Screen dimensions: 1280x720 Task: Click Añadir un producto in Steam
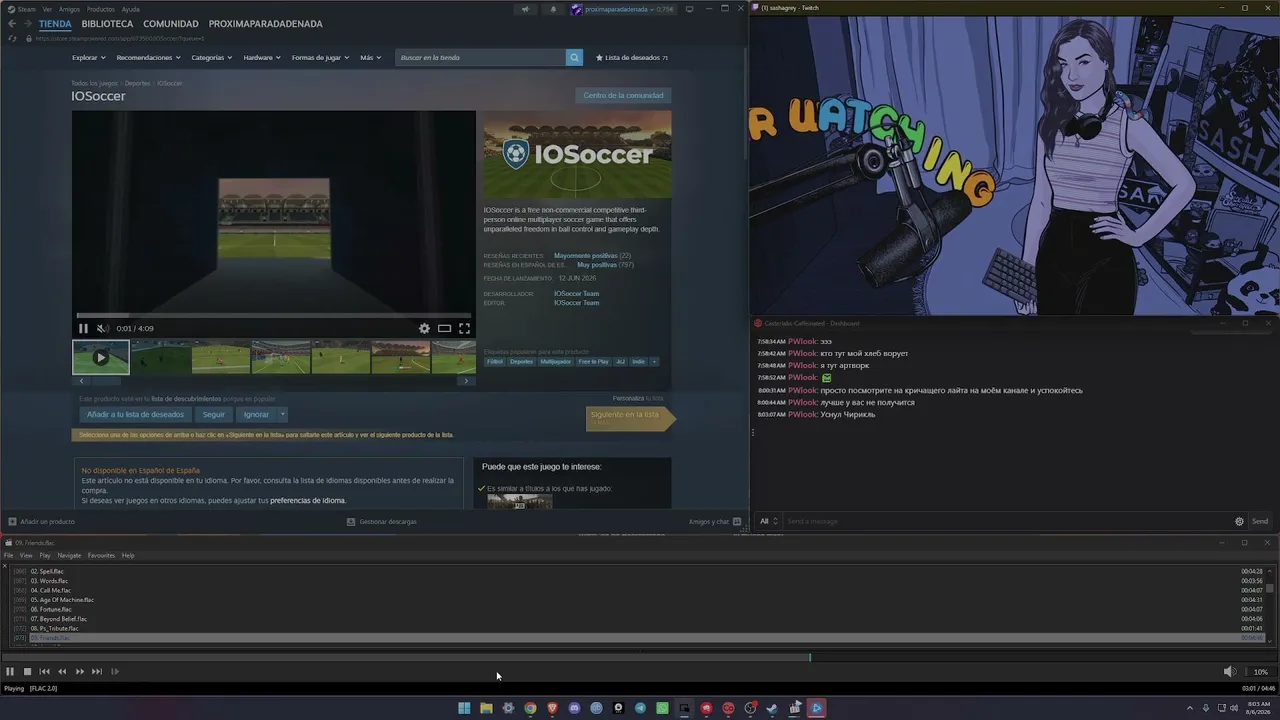(42, 522)
